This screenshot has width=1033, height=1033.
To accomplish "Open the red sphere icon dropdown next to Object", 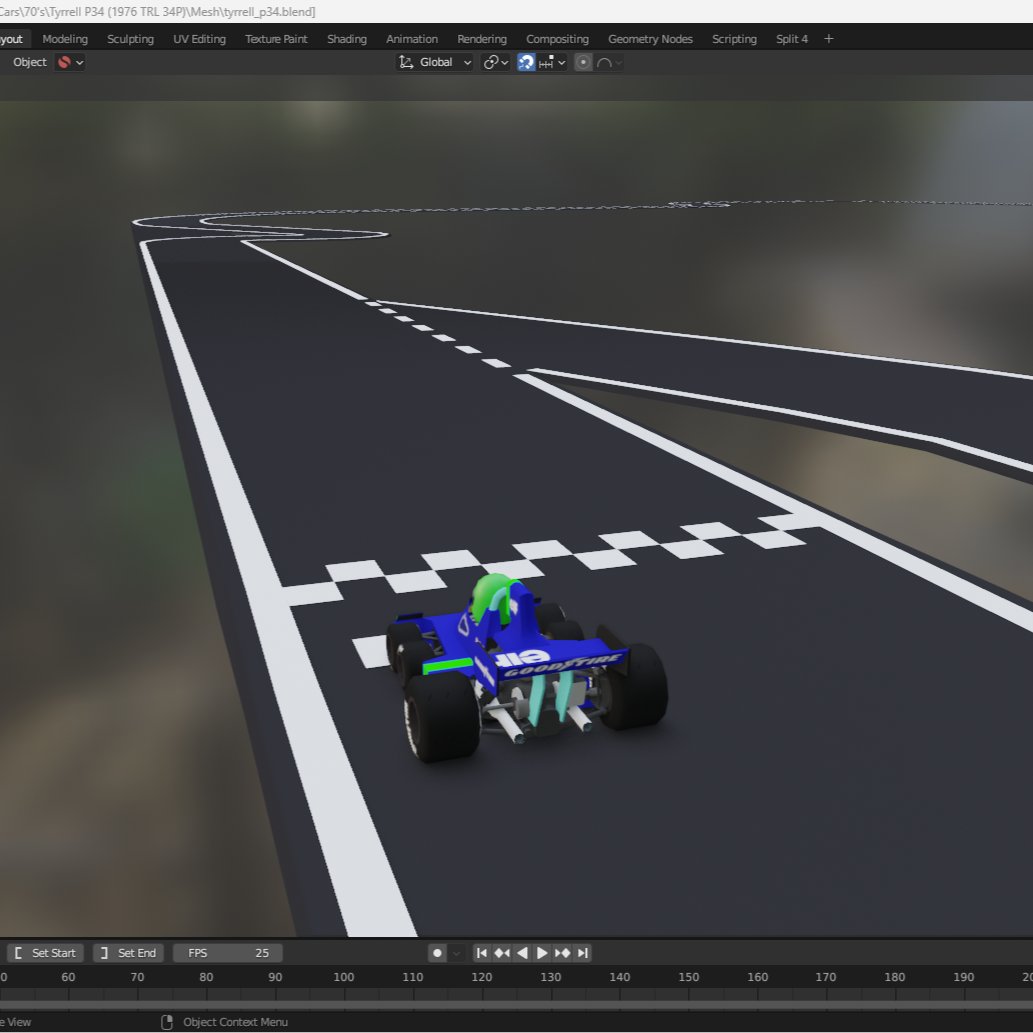I will [70, 62].
